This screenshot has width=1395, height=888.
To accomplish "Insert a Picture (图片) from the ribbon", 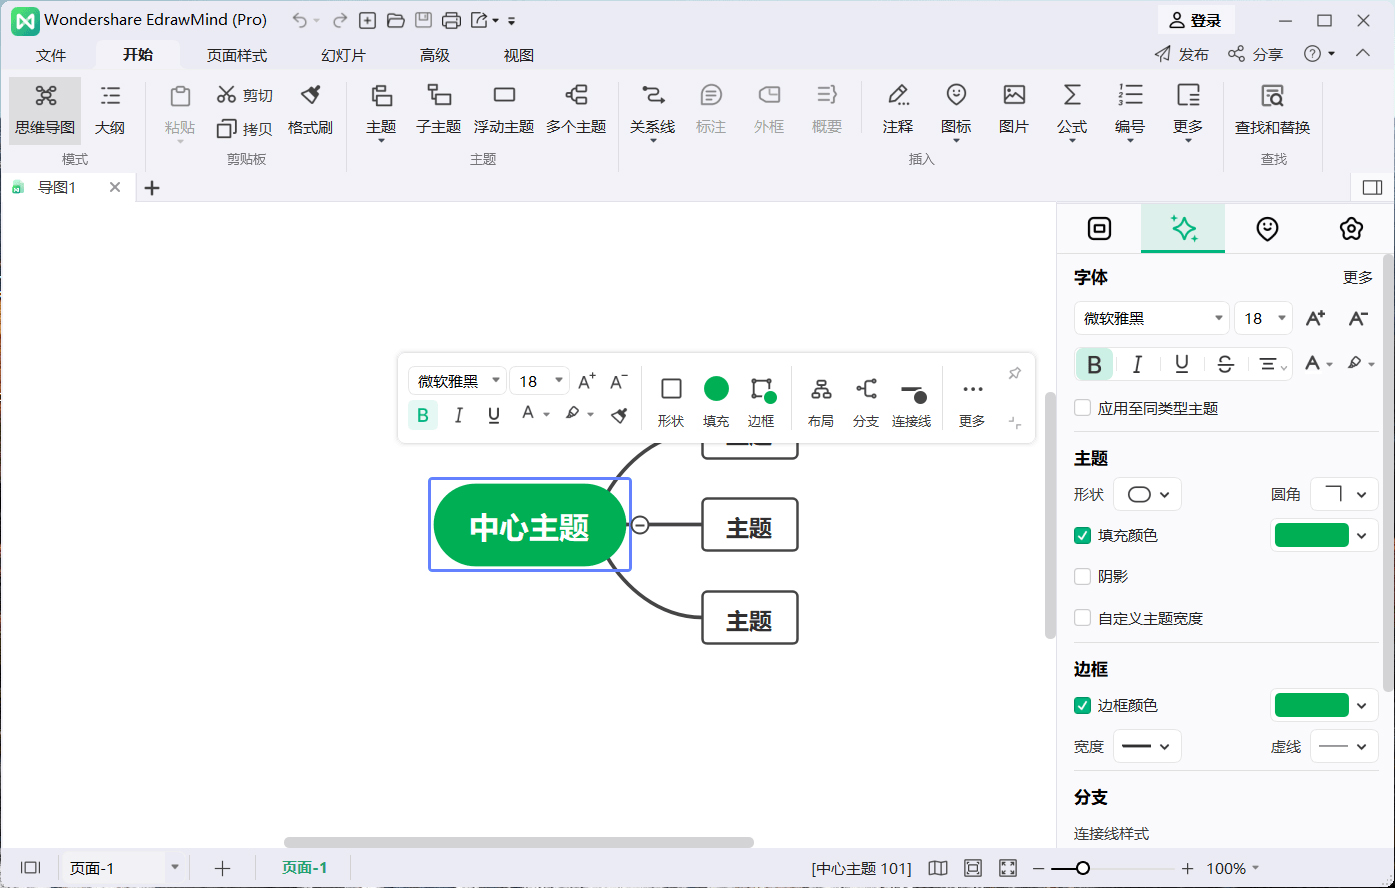I will click(x=1014, y=108).
